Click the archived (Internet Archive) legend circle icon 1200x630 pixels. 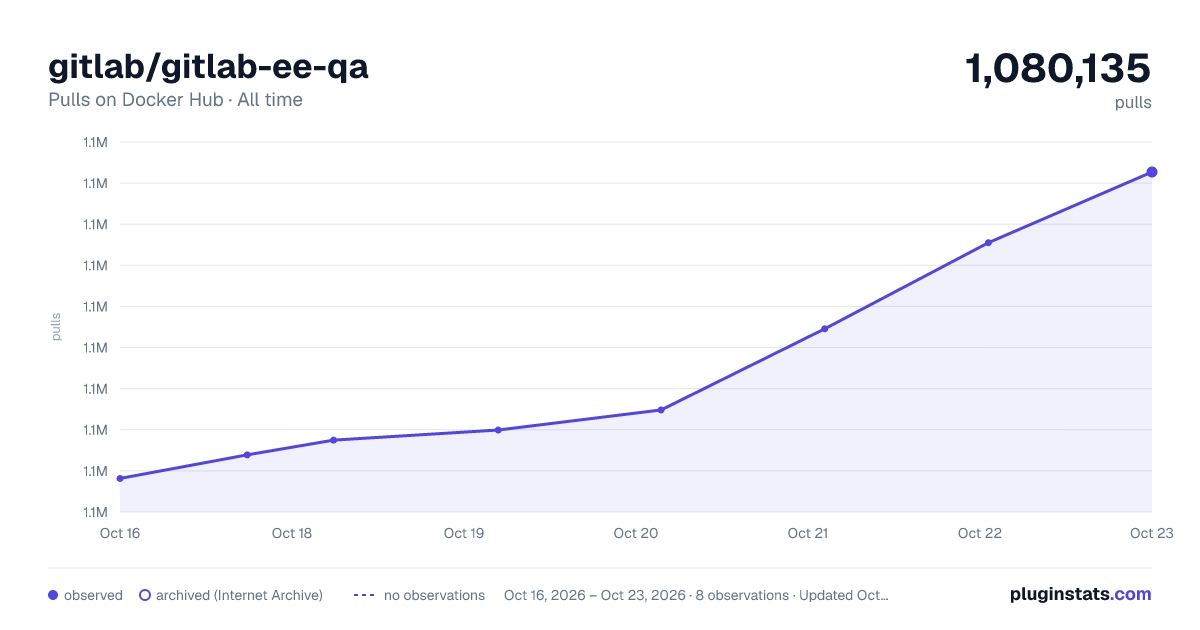(x=144, y=595)
